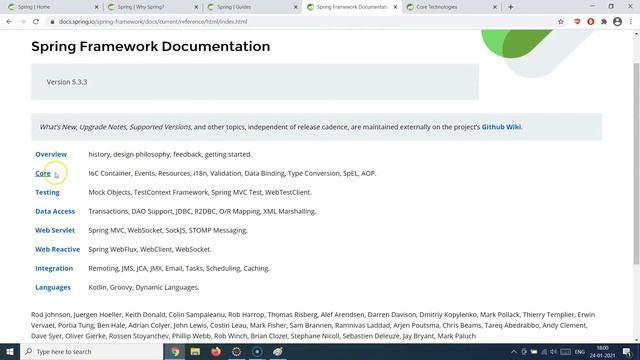Click the 'Kotlin, Groovy, Dynamic Languages.' text

[144, 287]
